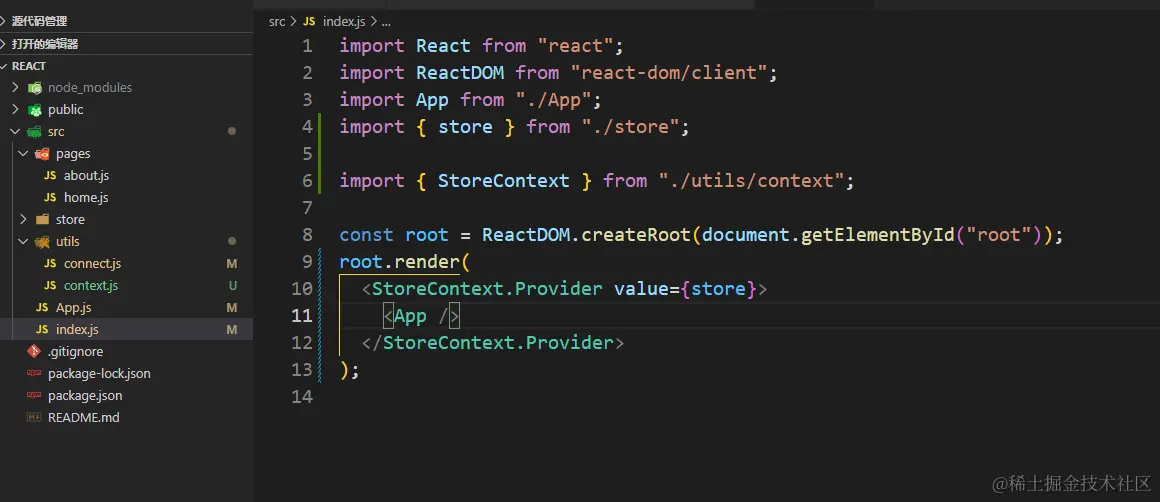Click the public folder icon
The image size is (1160, 502).
click(35, 109)
